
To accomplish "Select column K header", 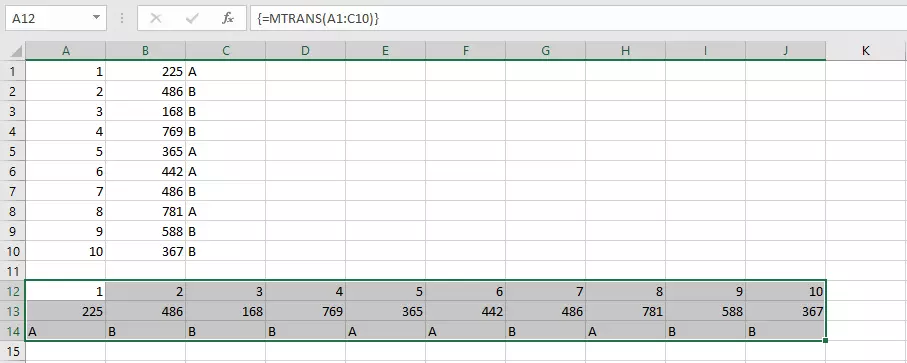I will pos(865,51).
